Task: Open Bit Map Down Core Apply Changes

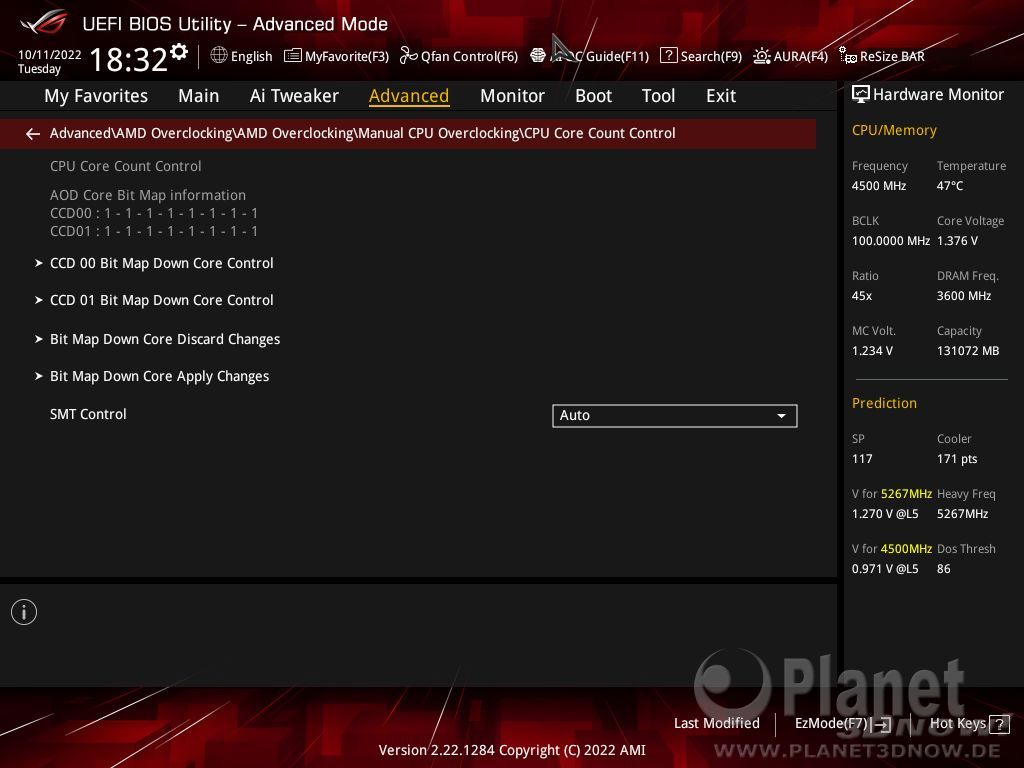Action: coord(159,377)
